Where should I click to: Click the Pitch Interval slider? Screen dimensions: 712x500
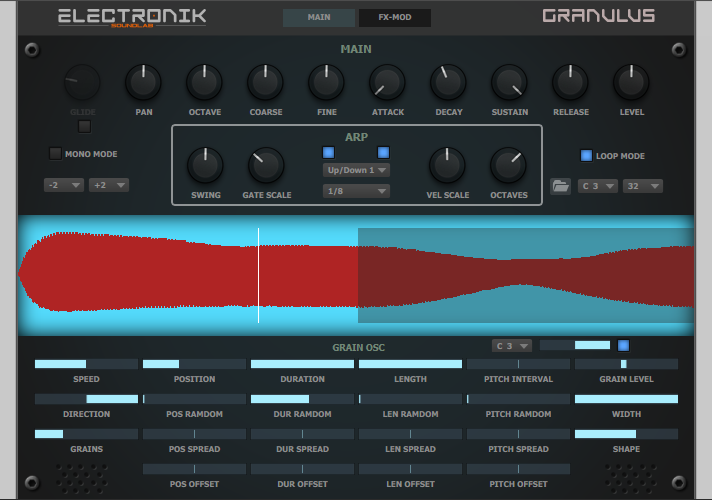tap(519, 364)
